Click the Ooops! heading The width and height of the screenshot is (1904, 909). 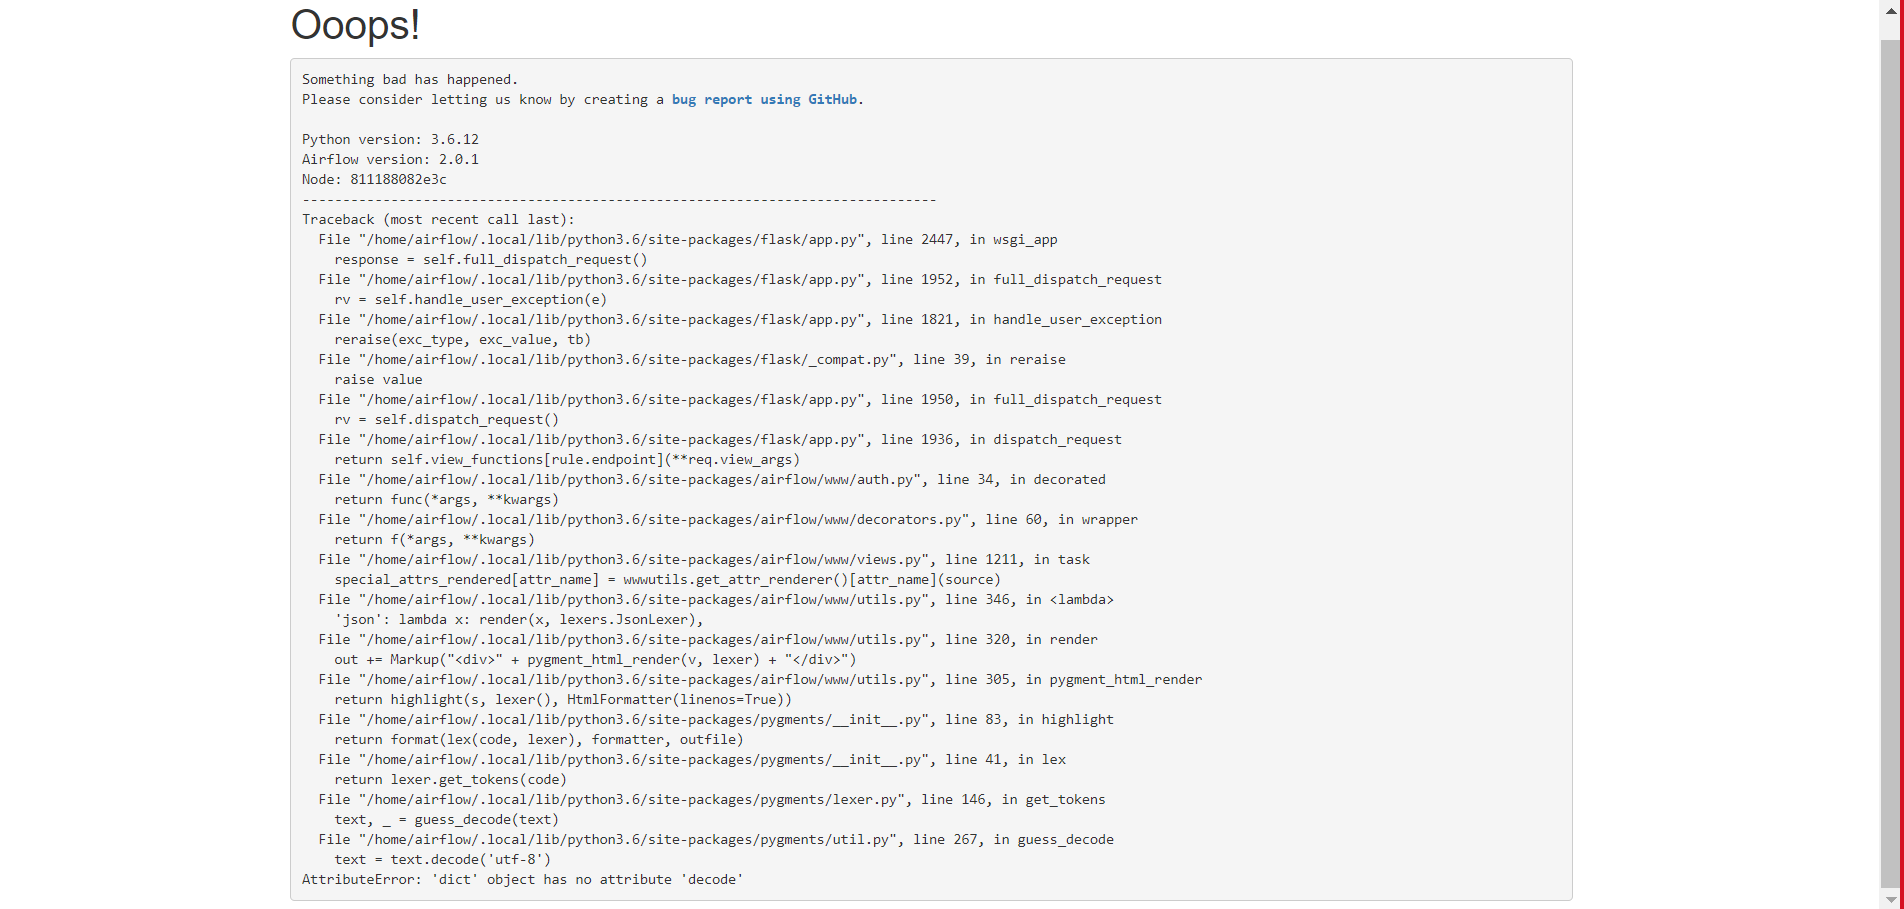pyautogui.click(x=355, y=25)
